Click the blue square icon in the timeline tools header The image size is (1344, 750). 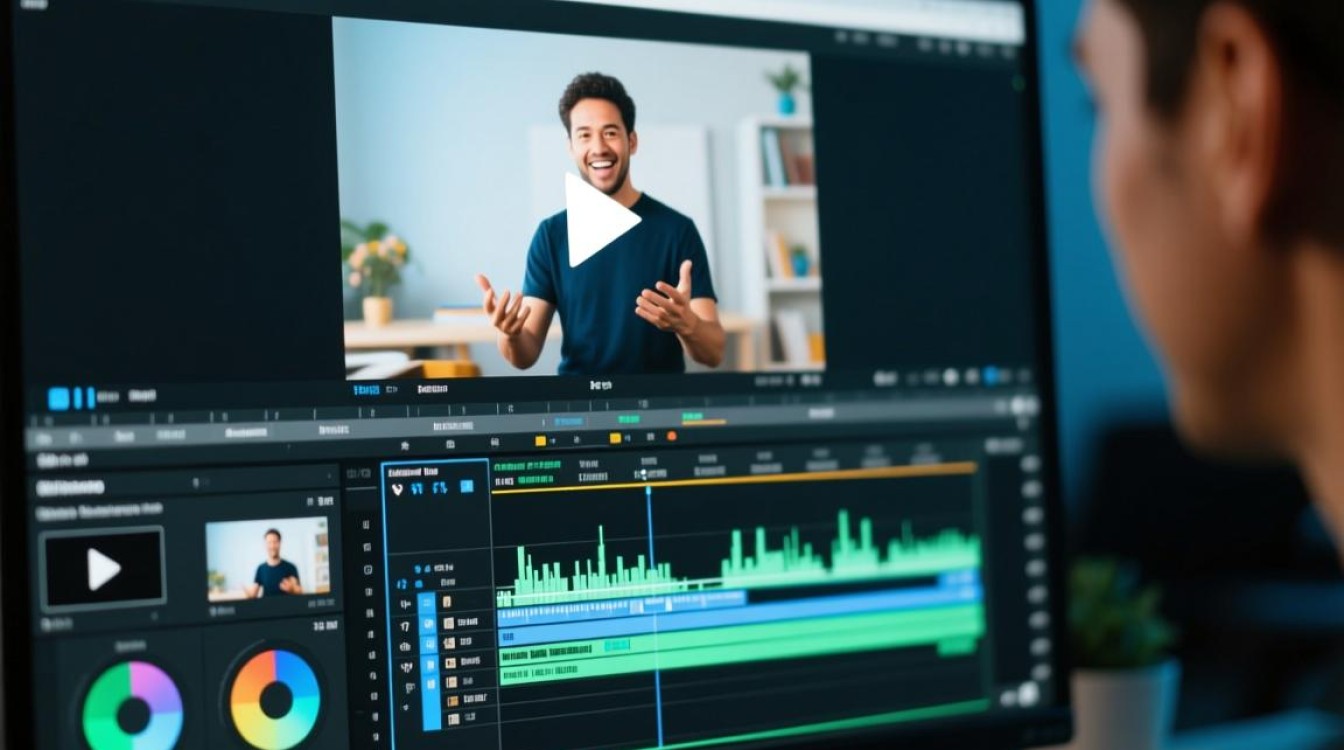point(466,487)
